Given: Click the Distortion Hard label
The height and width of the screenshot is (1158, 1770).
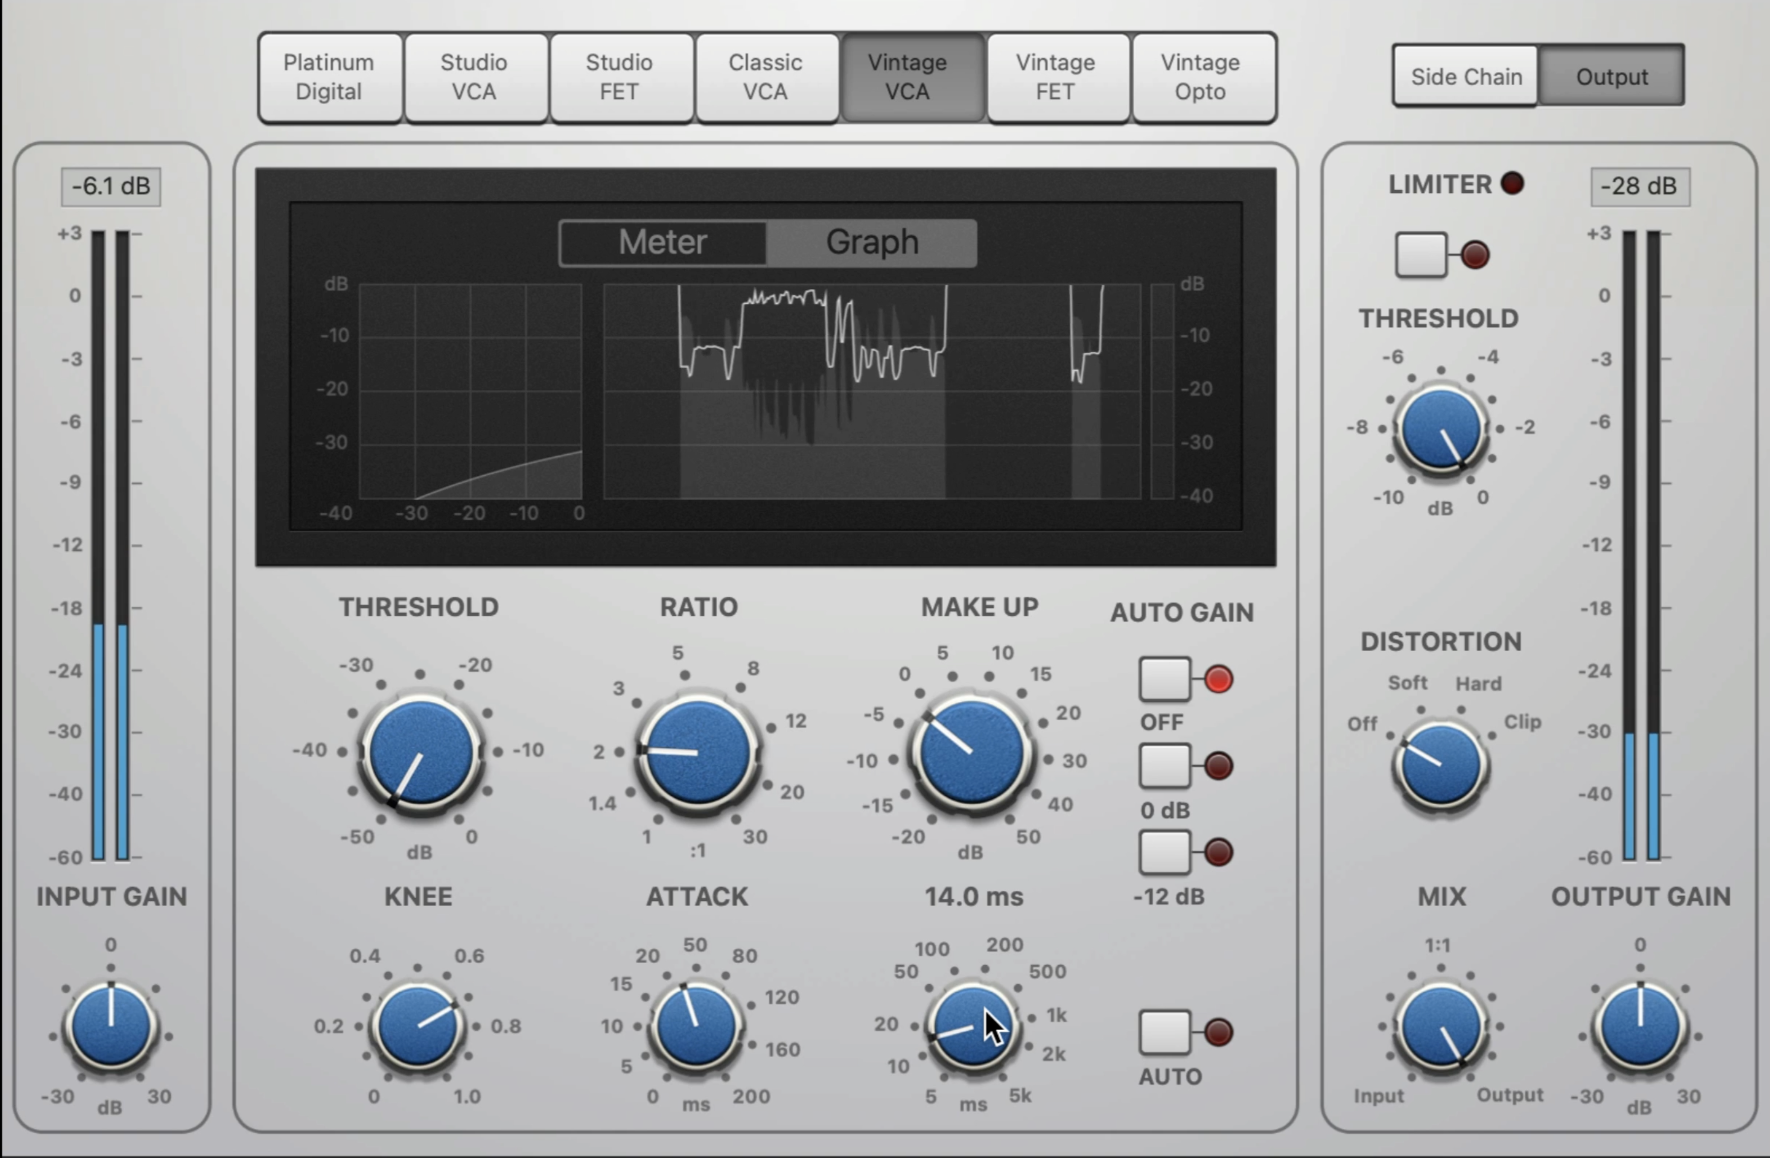Looking at the screenshot, I should (1478, 684).
